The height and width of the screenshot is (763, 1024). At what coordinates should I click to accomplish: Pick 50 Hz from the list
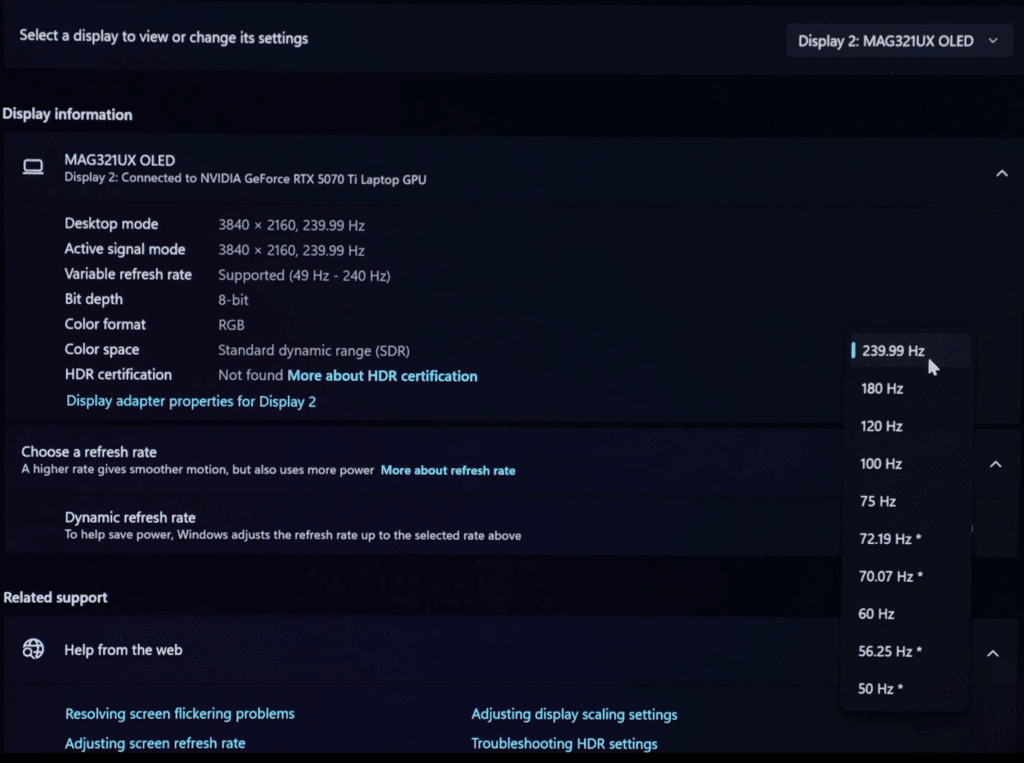[x=880, y=689]
